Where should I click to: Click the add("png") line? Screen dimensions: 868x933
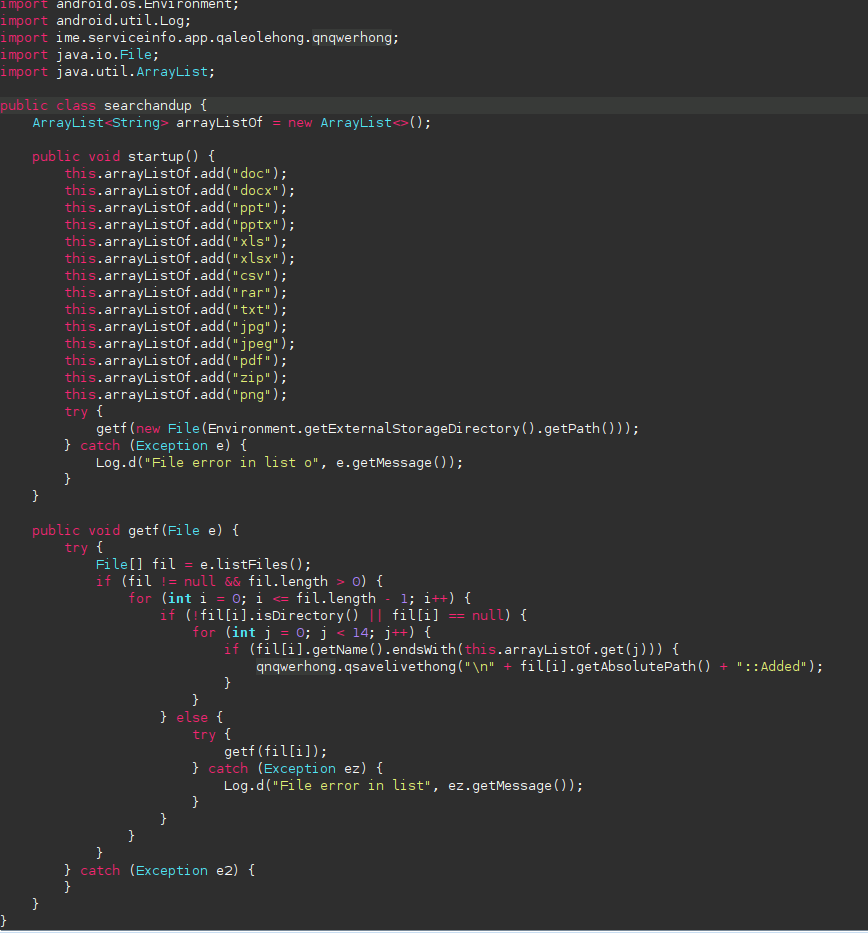pyautogui.click(x=176, y=395)
